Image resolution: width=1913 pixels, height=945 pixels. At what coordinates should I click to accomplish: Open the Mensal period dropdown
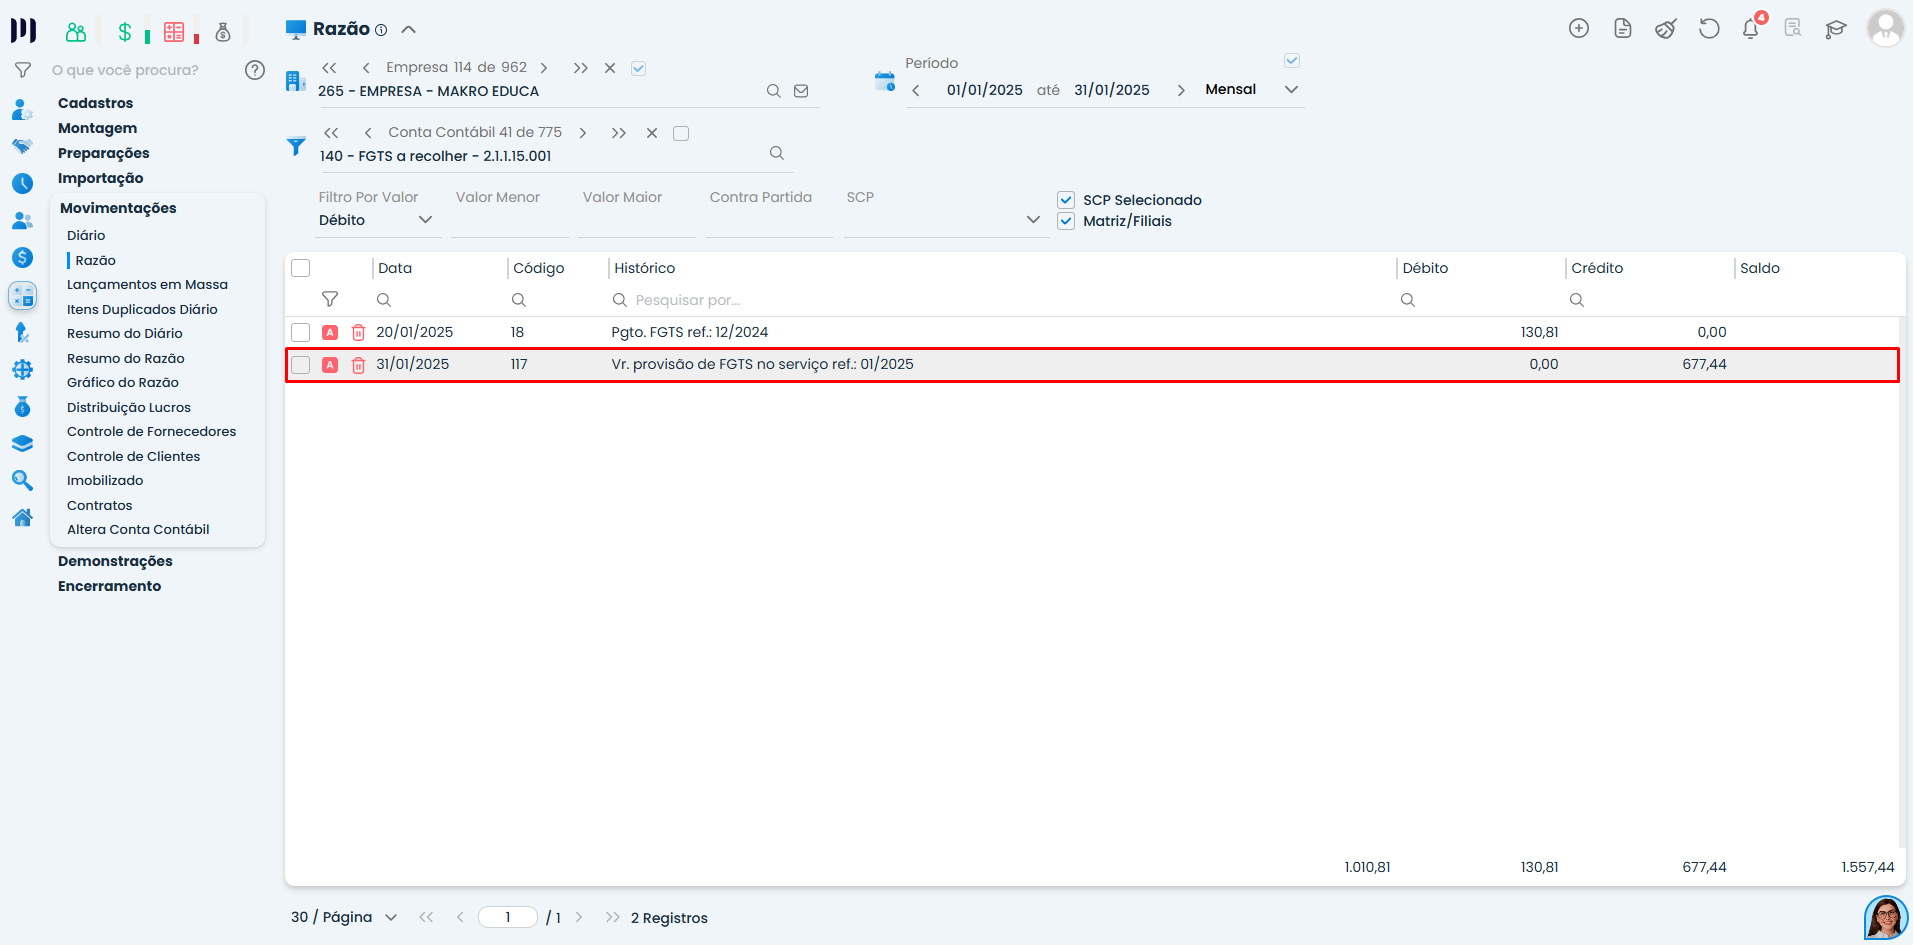pyautogui.click(x=1291, y=90)
